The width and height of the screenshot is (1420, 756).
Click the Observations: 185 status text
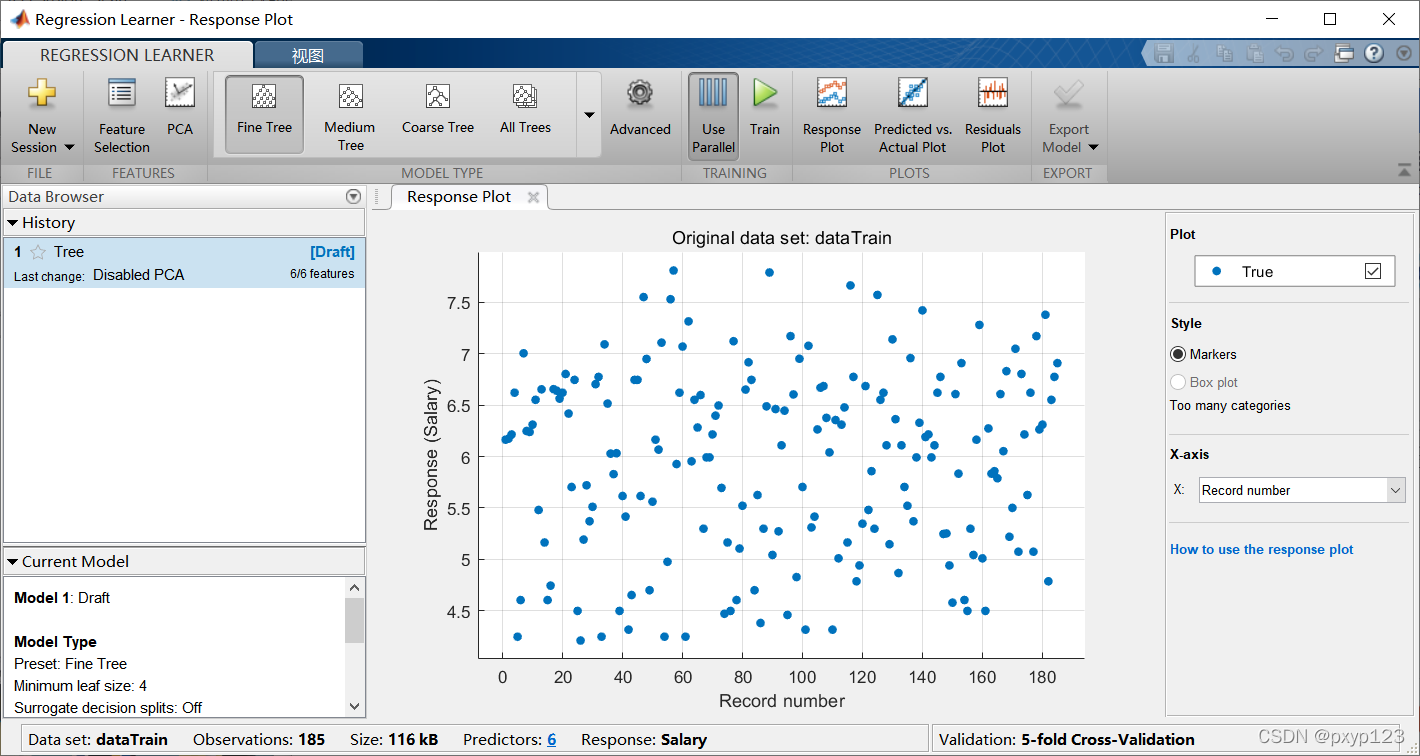[259, 740]
